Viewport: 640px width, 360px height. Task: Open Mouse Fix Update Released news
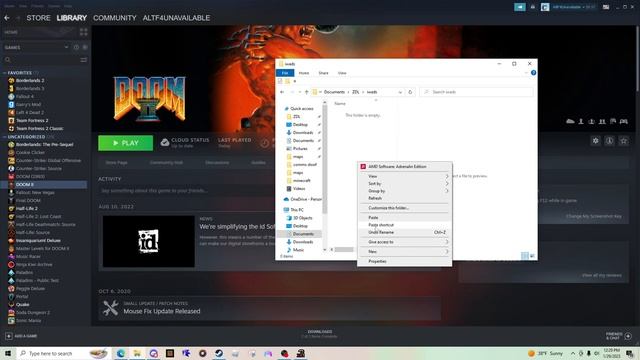click(x=162, y=311)
